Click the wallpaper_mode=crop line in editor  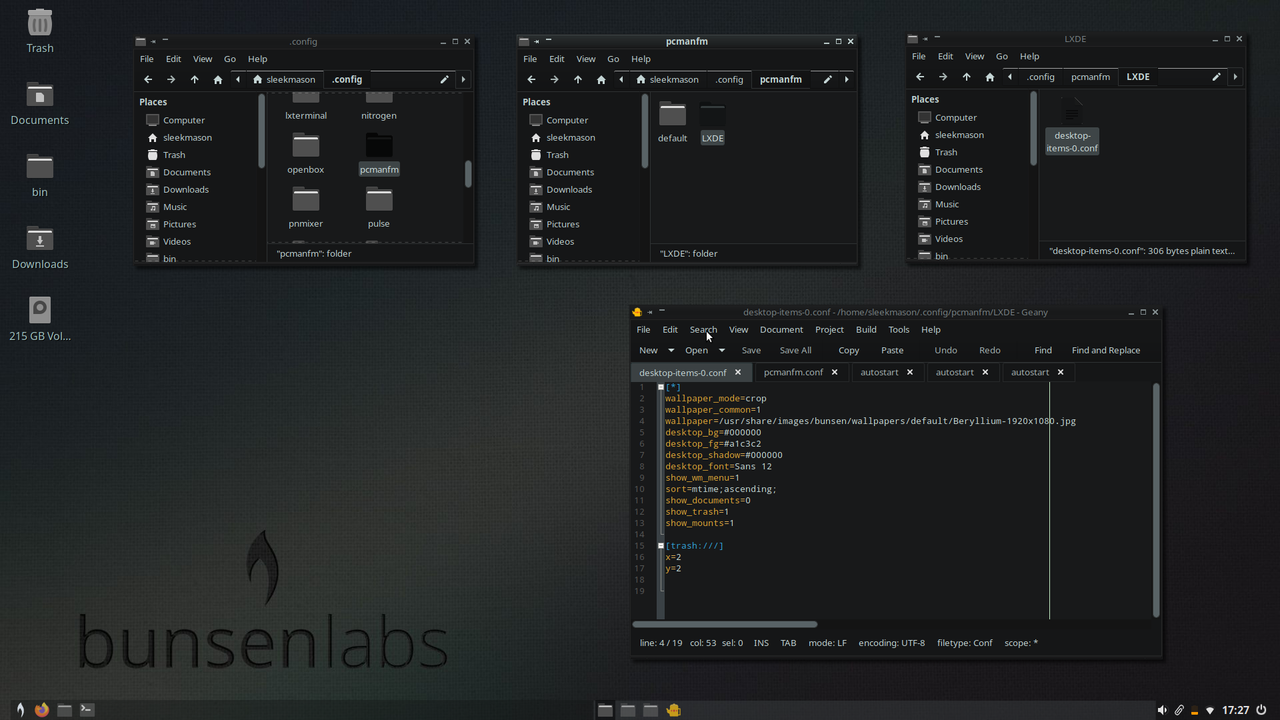(x=716, y=398)
